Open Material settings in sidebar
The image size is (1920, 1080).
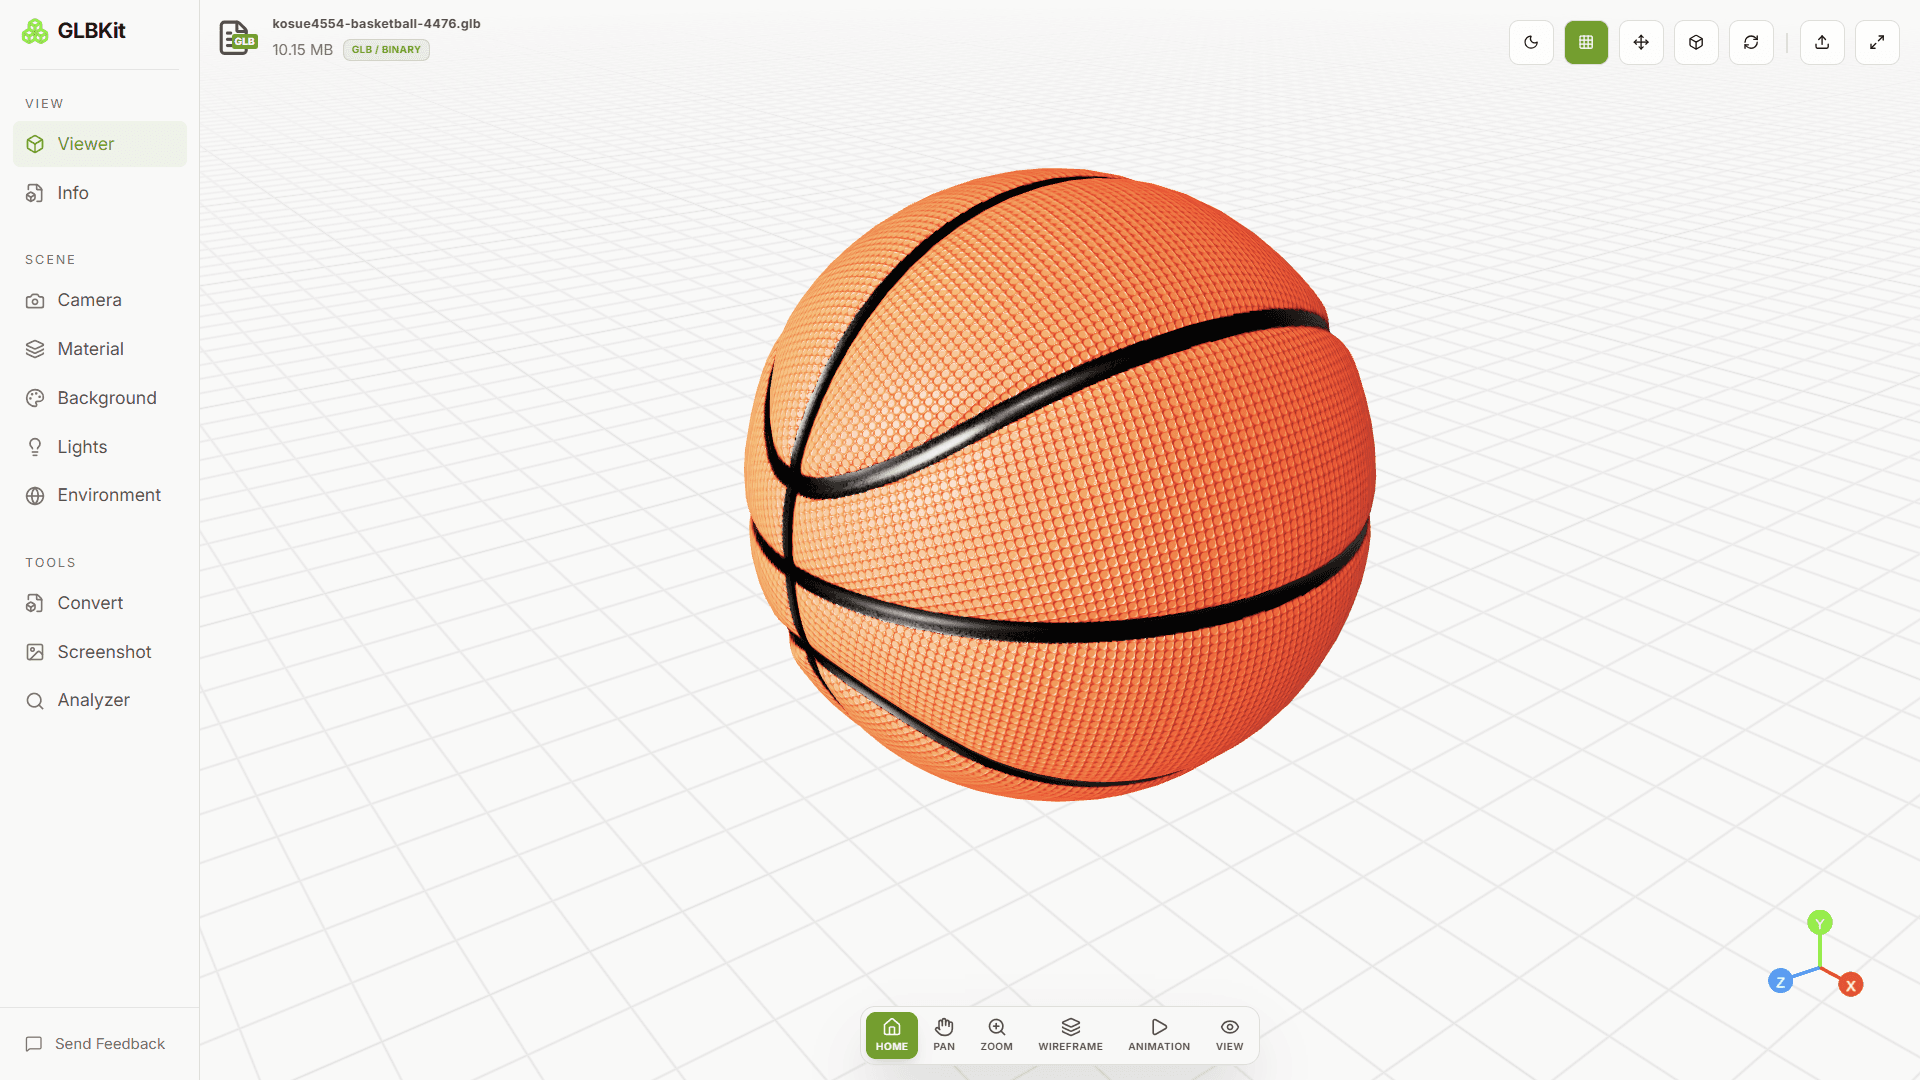click(100, 349)
